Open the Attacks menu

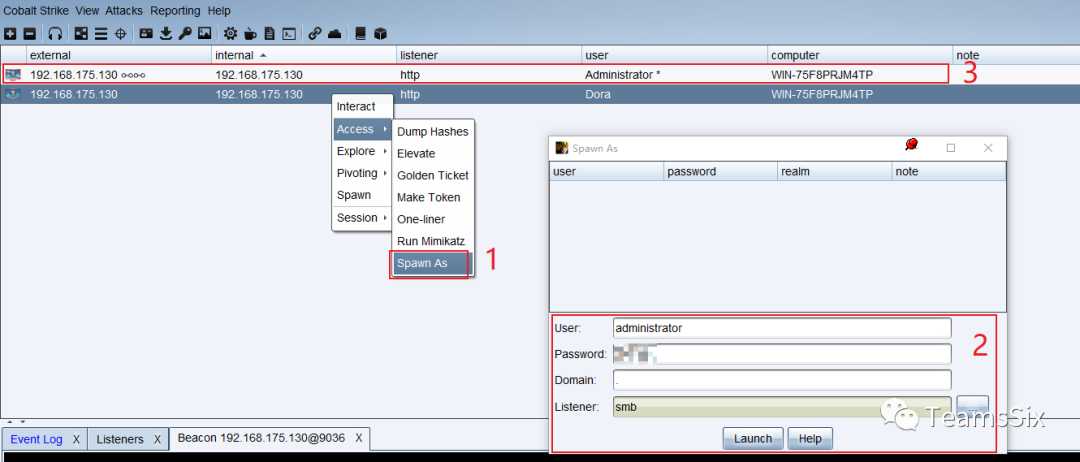click(124, 10)
